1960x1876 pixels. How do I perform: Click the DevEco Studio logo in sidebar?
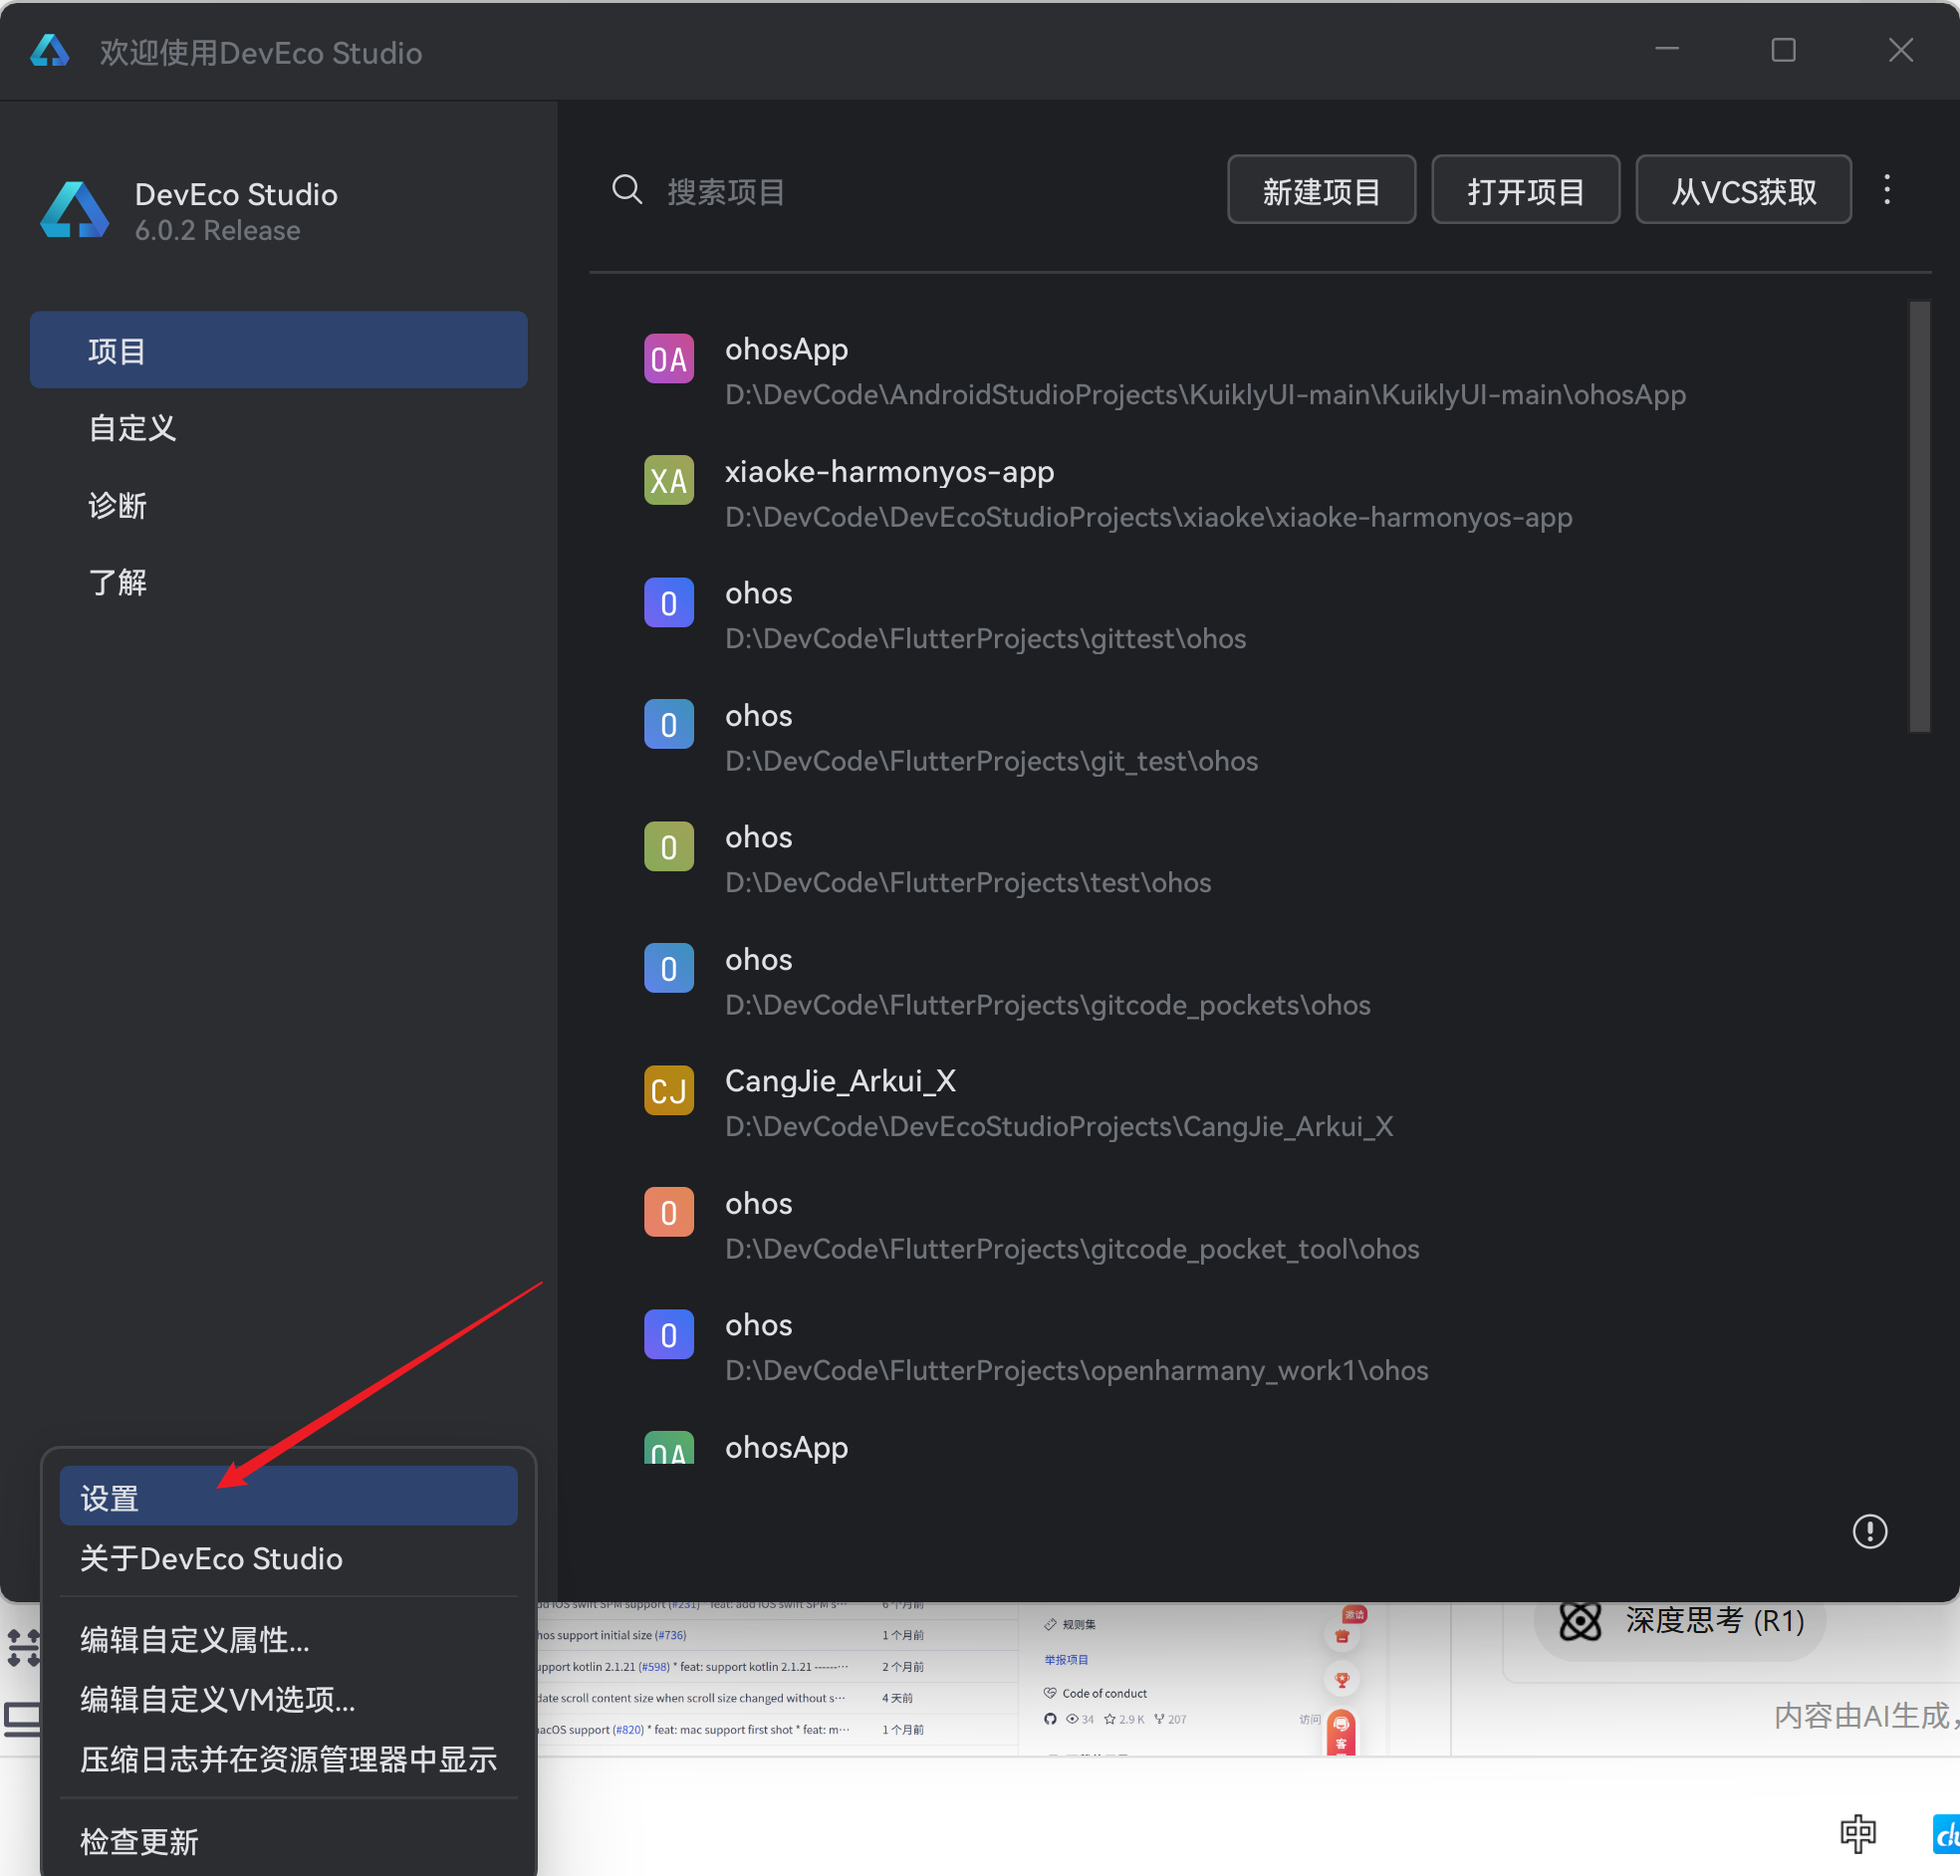74,210
